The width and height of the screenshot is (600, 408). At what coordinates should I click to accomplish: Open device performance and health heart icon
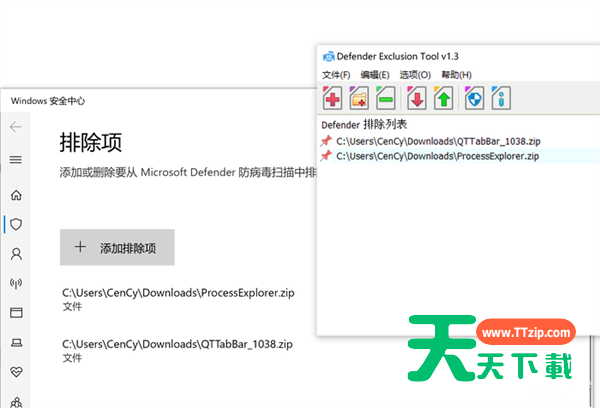16,372
